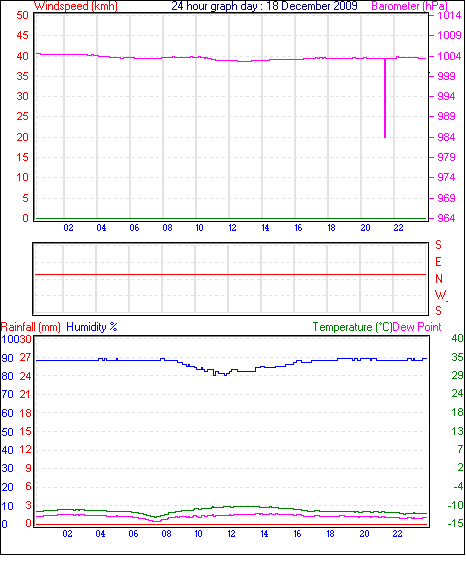
Task: Click the "Windspeed (kmh)" axis title
Action: [x=76, y=6]
